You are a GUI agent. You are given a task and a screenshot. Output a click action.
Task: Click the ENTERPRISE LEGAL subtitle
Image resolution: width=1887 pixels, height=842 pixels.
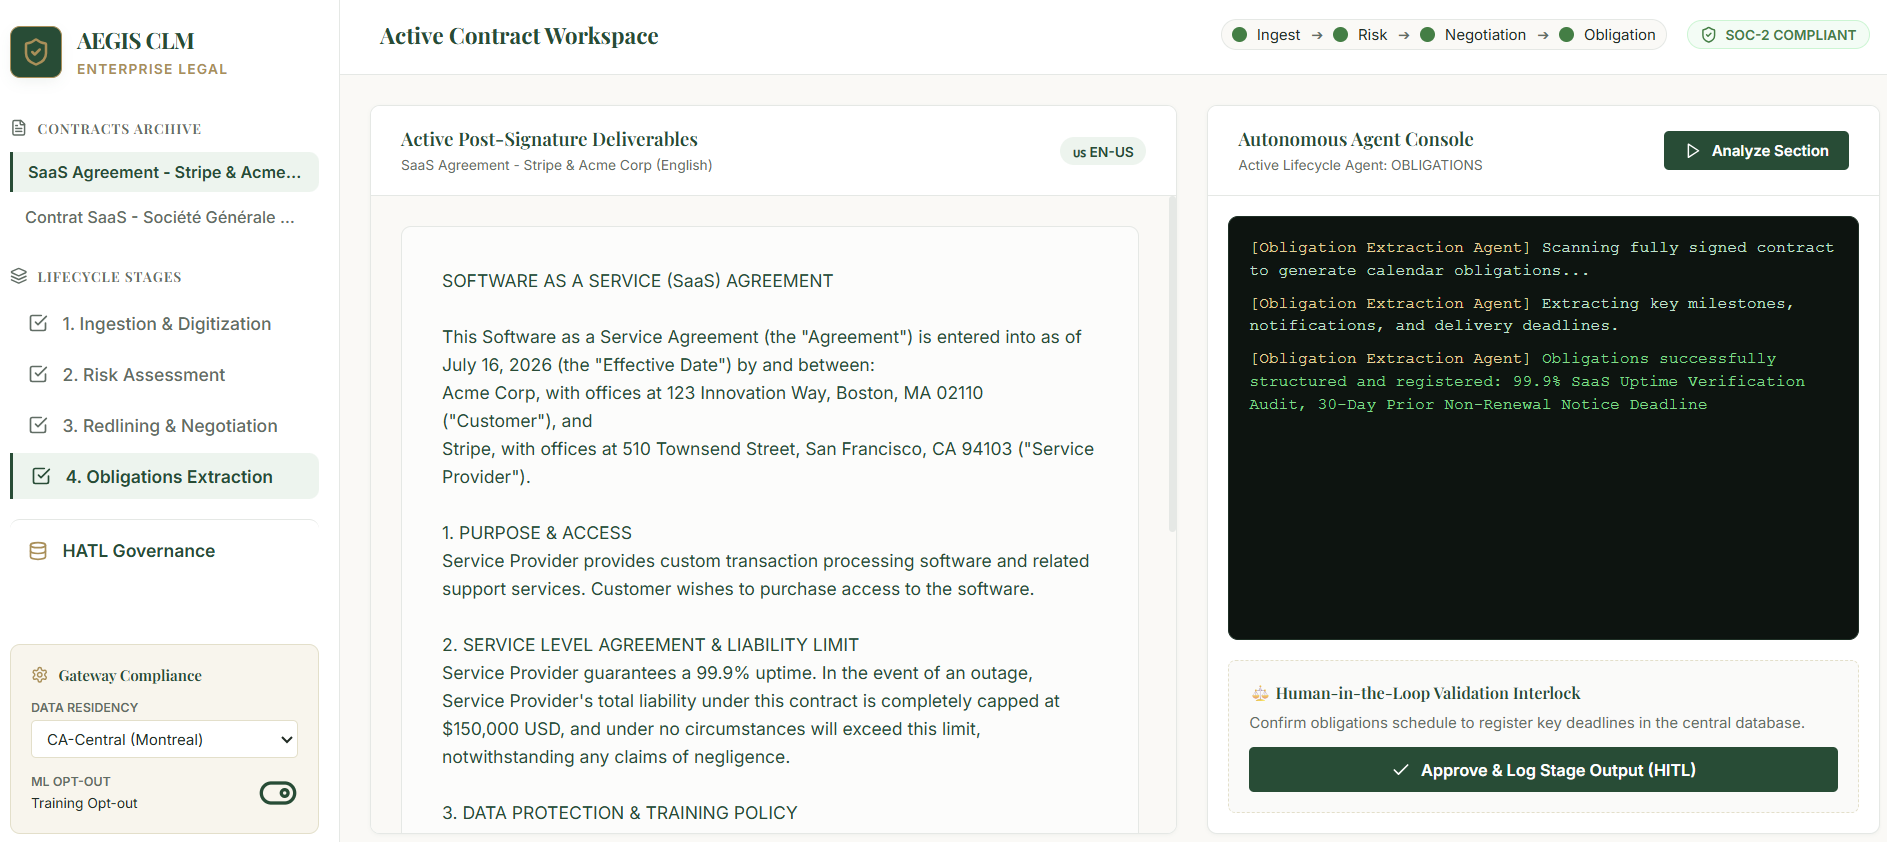pos(152,69)
